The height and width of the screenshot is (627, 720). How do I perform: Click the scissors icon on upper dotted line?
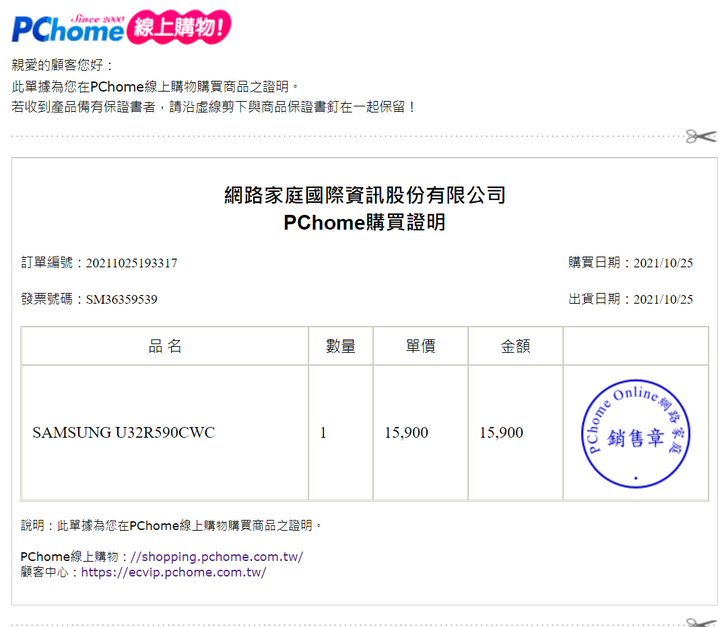click(701, 136)
